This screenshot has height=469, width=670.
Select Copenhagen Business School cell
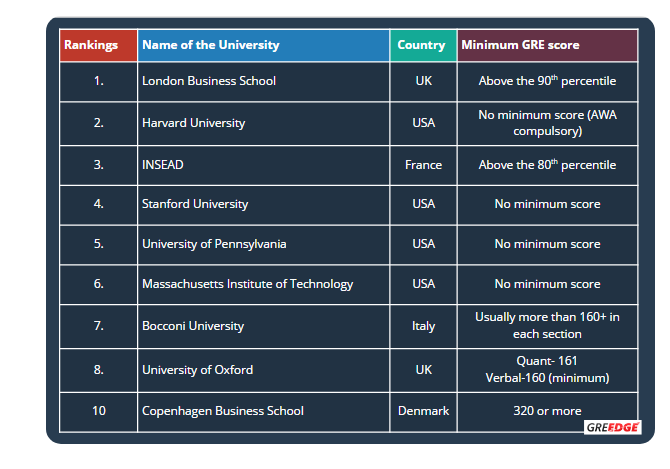click(223, 411)
